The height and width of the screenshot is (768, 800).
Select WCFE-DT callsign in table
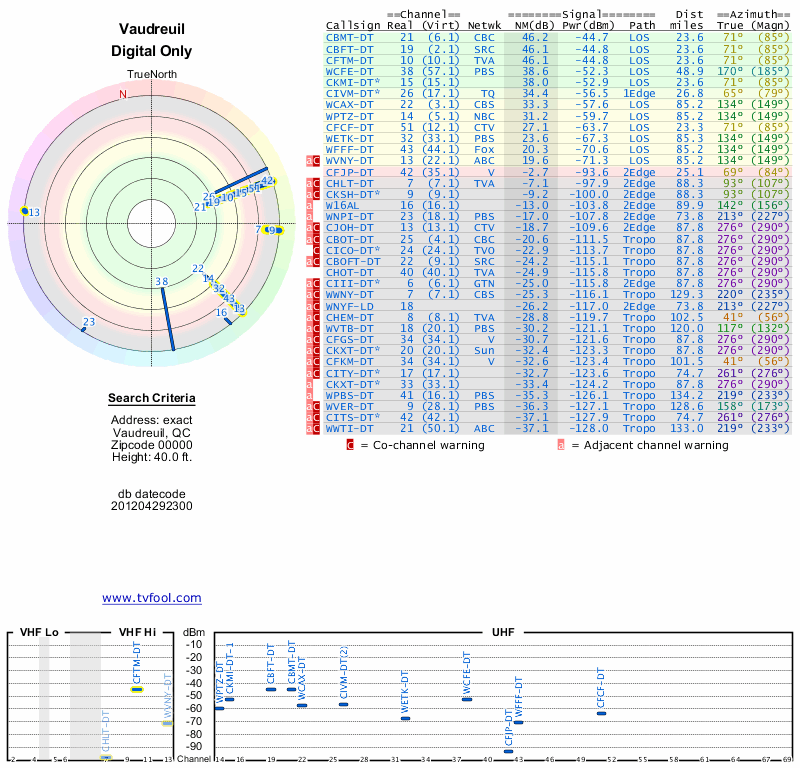coord(349,71)
